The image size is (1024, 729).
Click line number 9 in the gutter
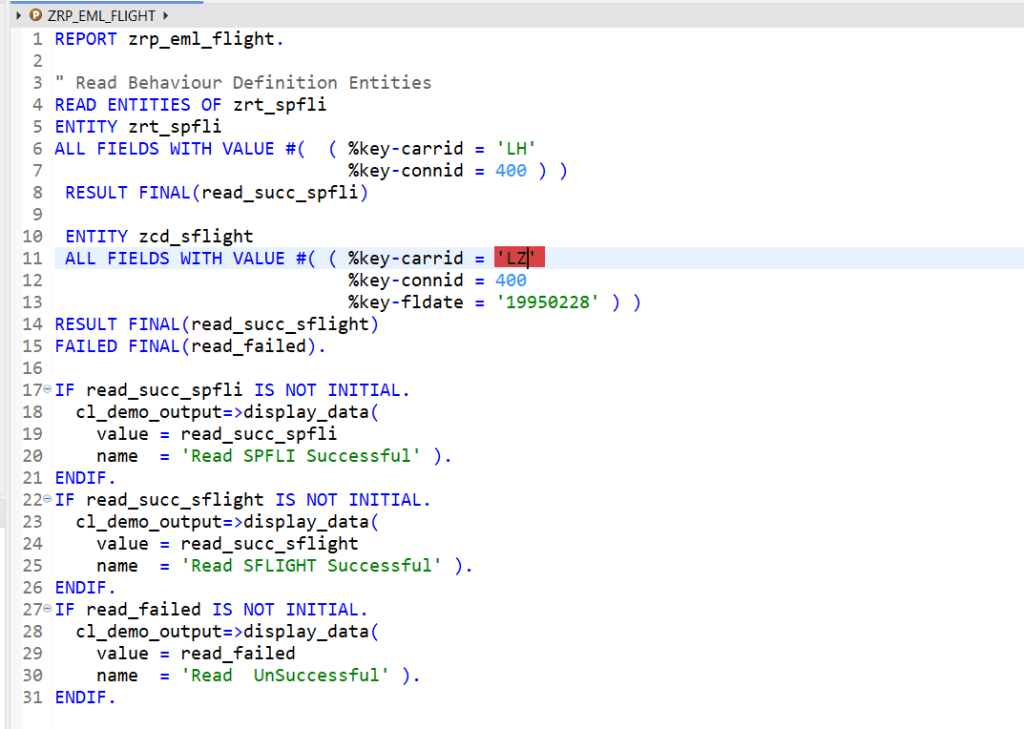37,215
